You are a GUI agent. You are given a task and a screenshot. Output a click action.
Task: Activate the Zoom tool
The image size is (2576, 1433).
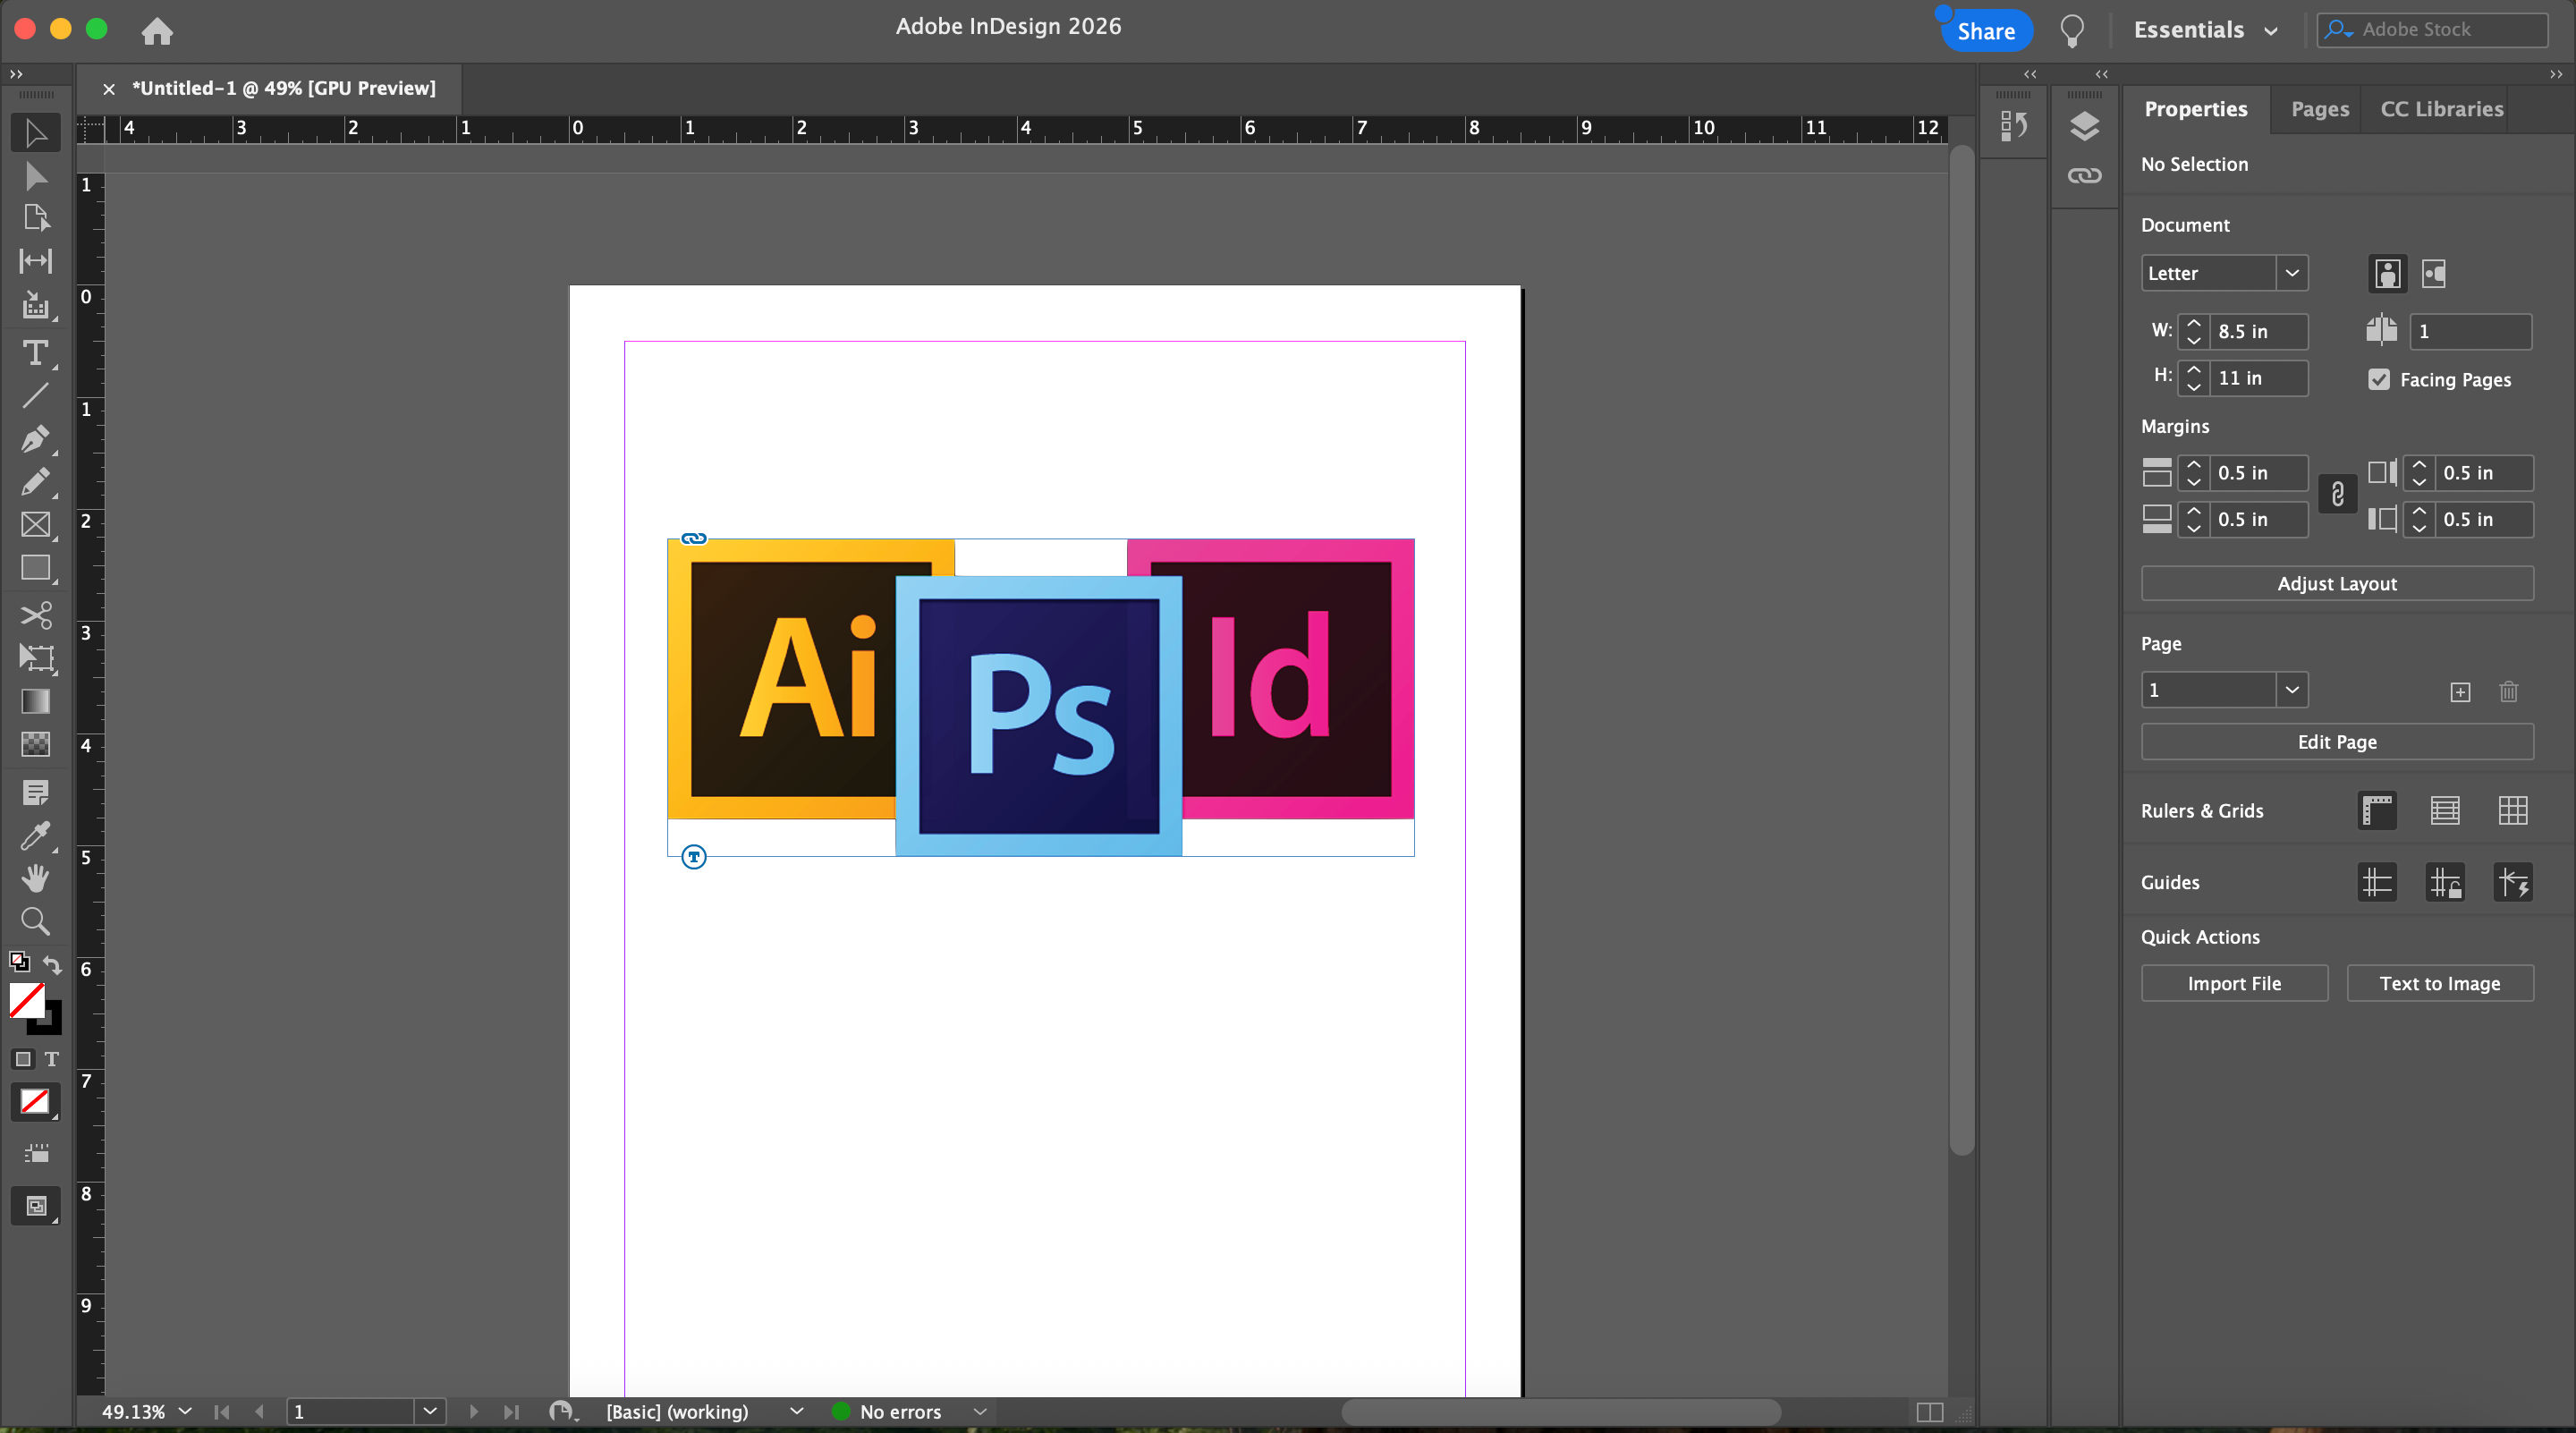coord(35,920)
